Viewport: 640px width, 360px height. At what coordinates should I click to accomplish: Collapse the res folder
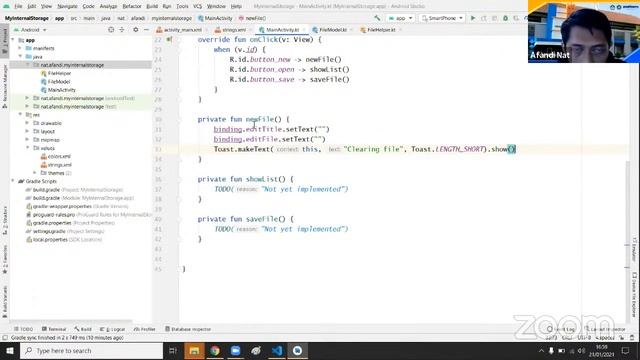tap(20, 115)
